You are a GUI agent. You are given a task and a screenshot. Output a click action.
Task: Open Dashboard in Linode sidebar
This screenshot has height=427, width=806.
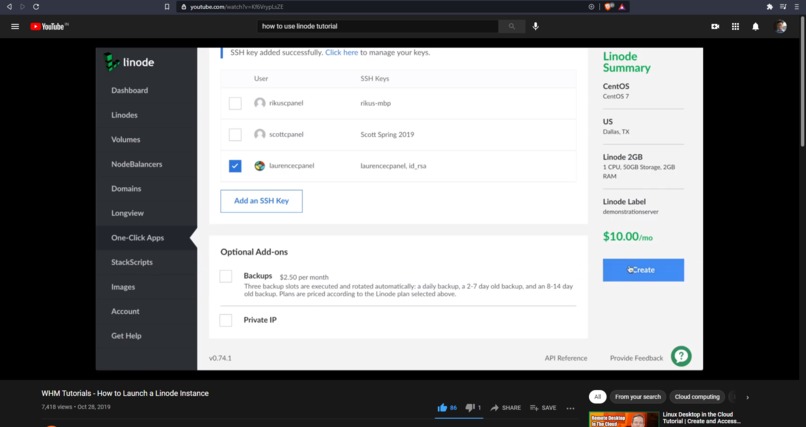click(x=130, y=90)
